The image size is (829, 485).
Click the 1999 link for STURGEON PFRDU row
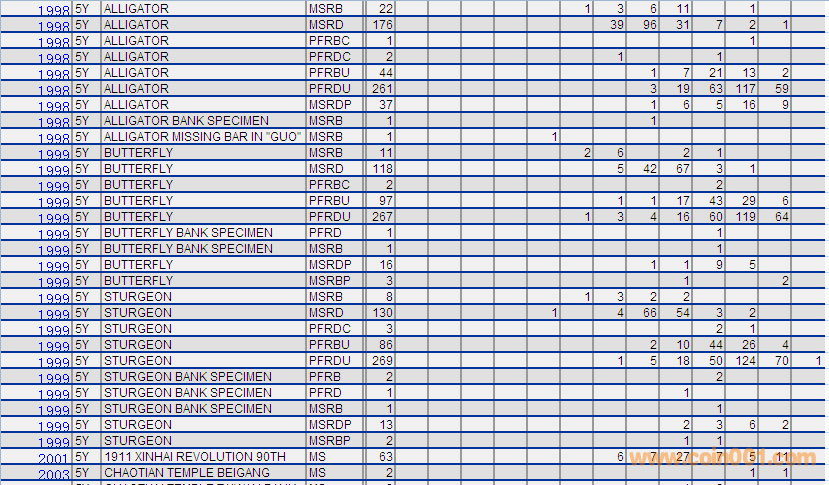[54, 363]
